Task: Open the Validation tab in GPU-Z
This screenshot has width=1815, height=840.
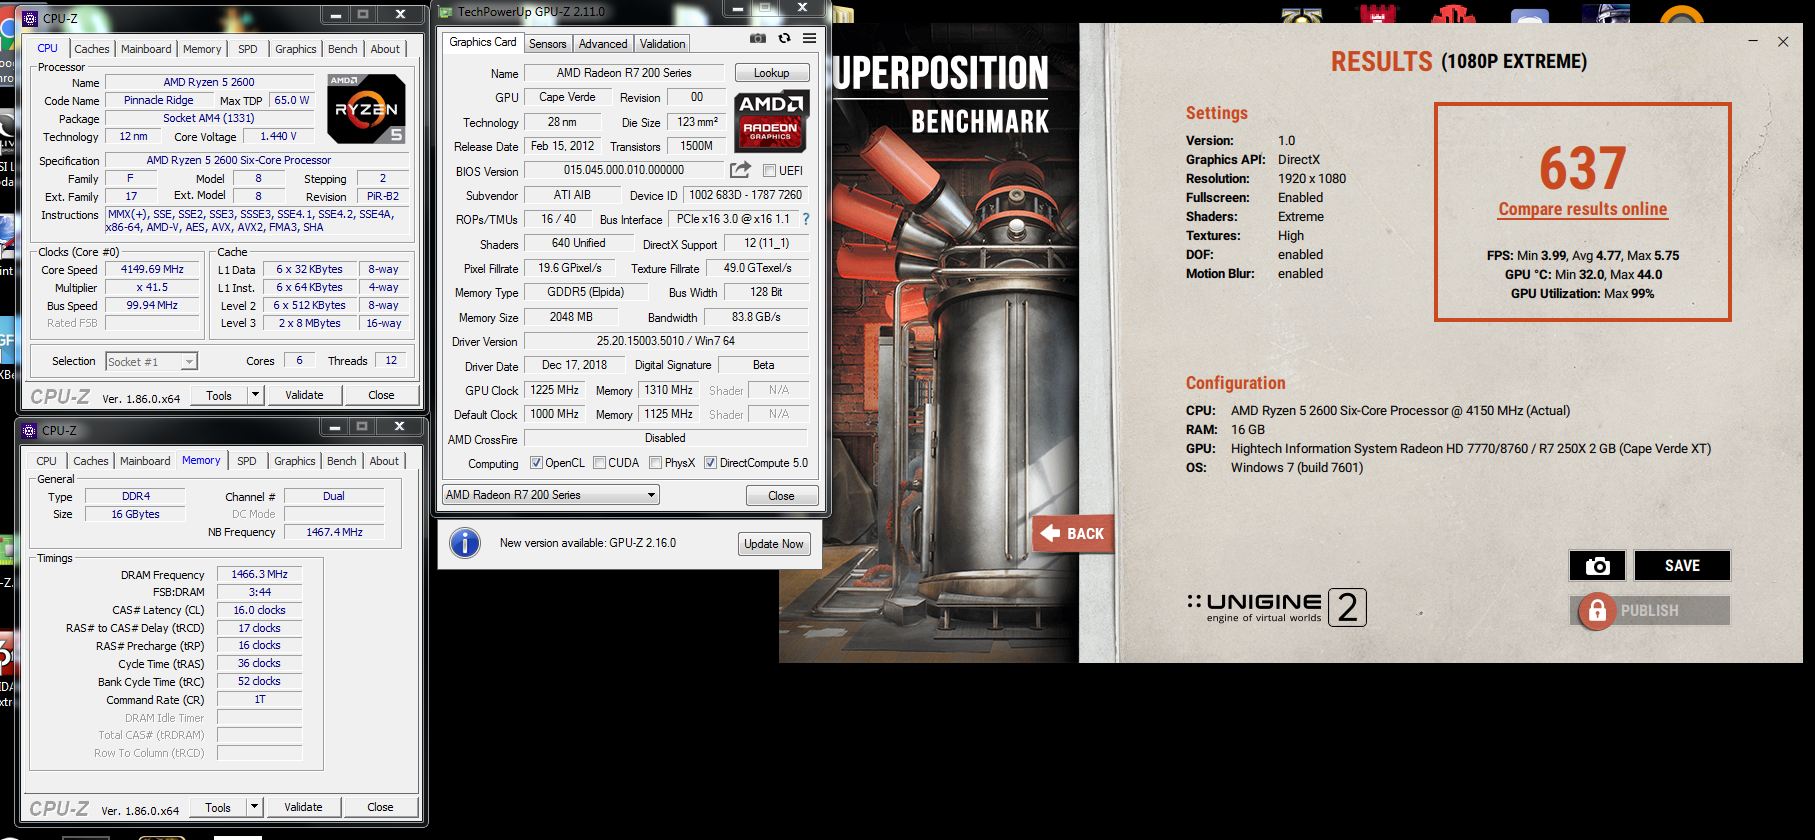Action: 662,44
